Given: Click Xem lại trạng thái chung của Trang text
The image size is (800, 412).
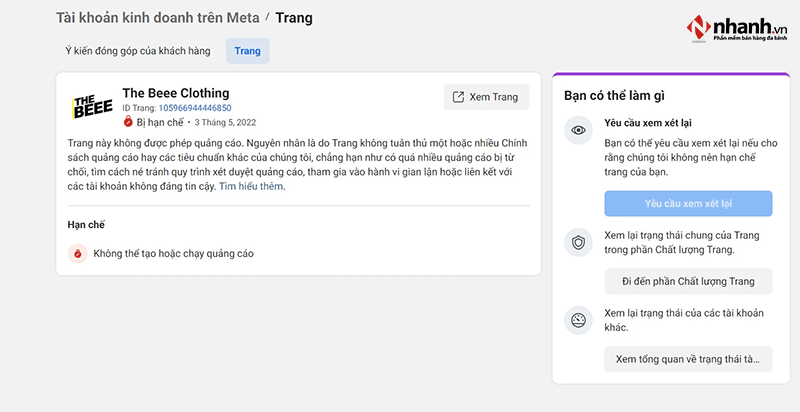Looking at the screenshot, I should pyautogui.click(x=682, y=243).
